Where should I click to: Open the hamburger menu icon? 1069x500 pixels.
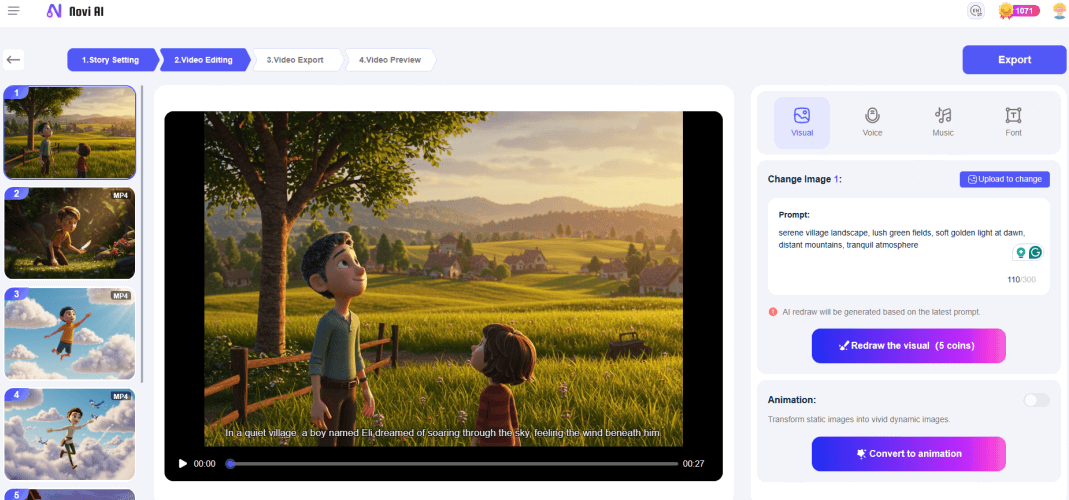coord(14,11)
